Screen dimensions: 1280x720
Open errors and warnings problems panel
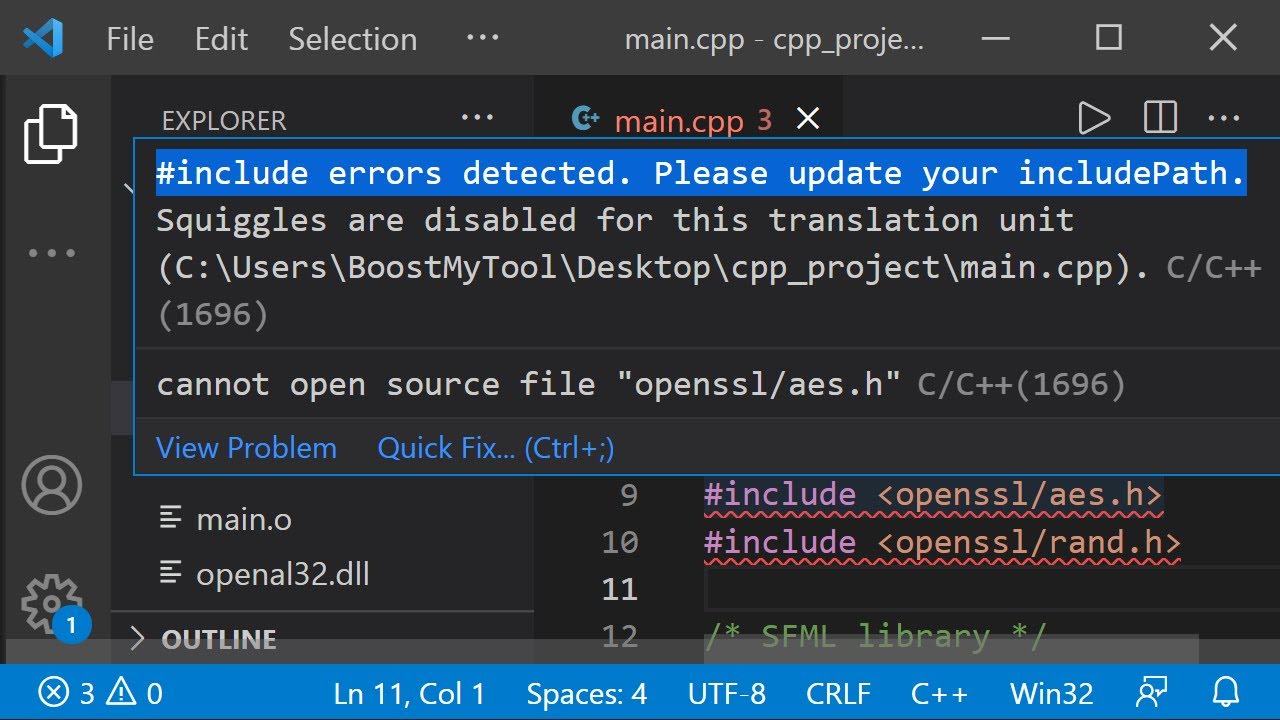(100, 693)
